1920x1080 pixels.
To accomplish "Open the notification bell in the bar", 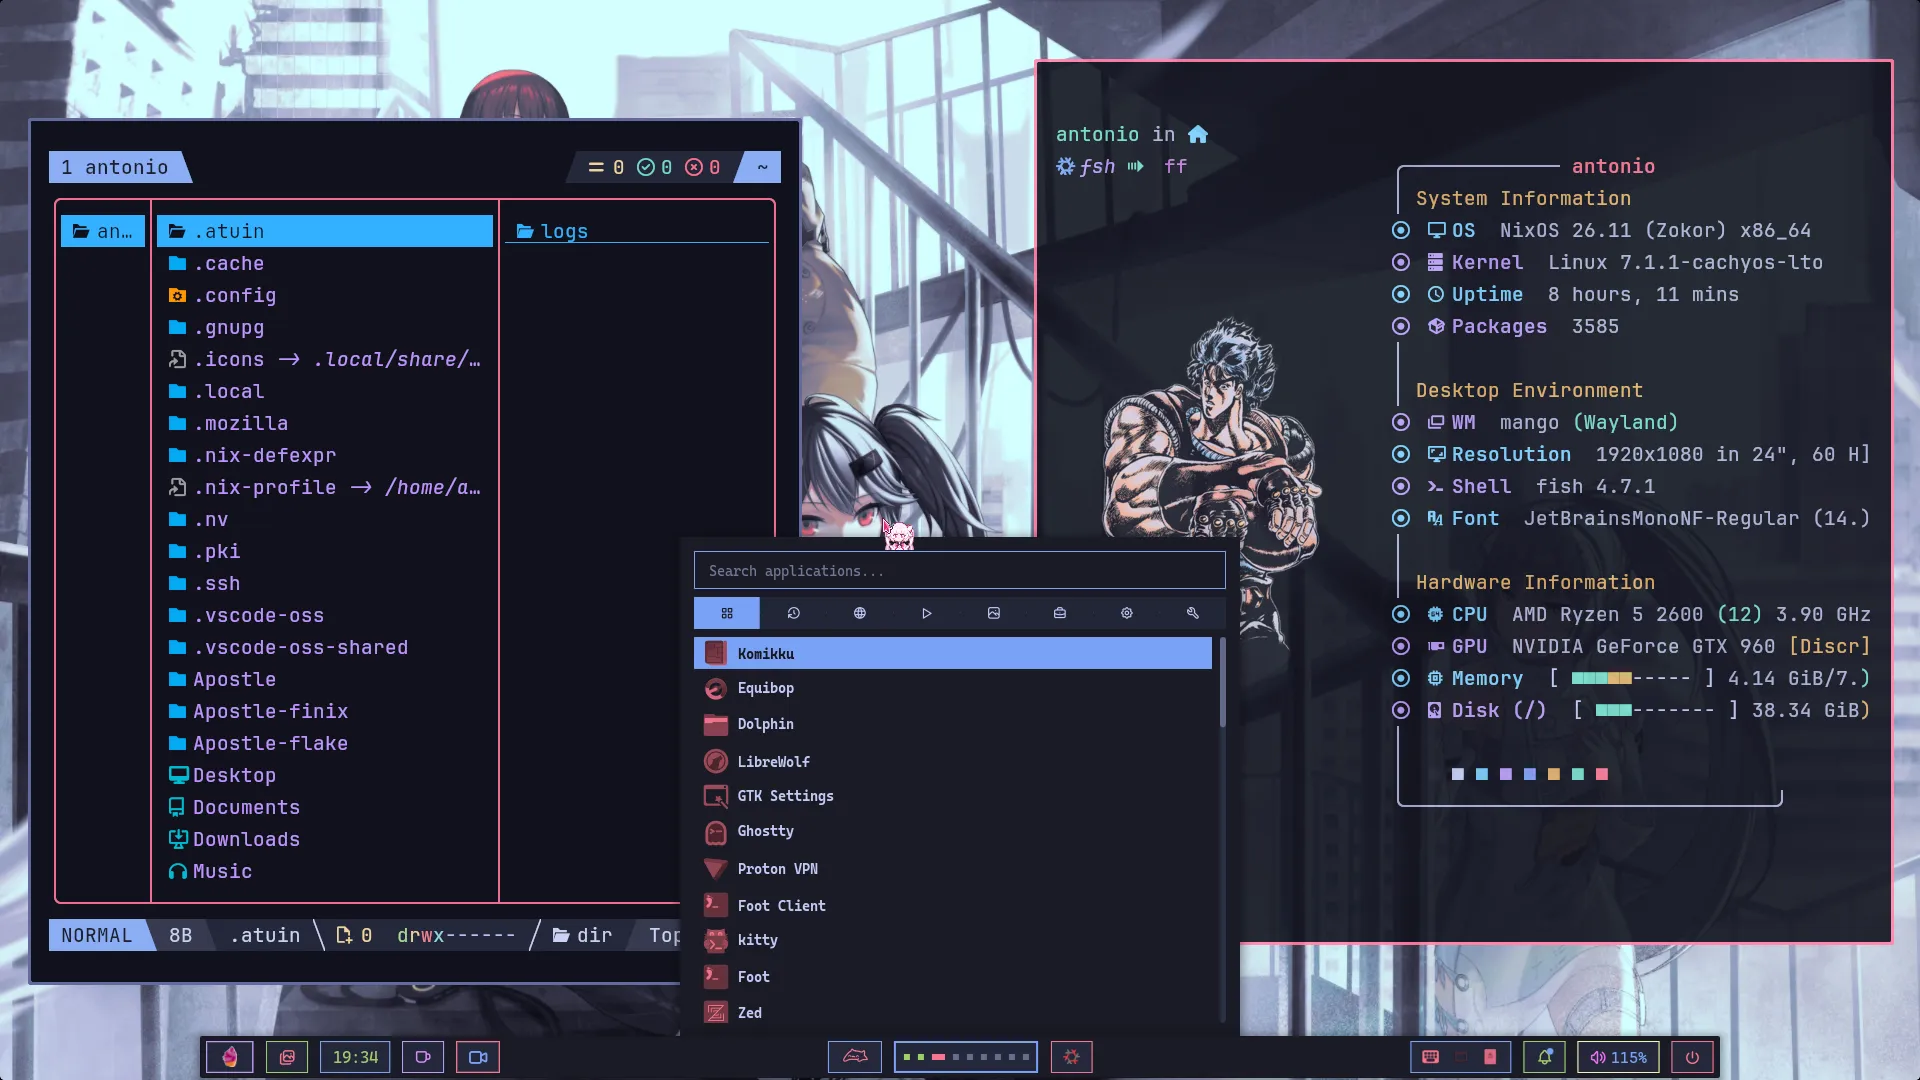I will pos(1545,1057).
